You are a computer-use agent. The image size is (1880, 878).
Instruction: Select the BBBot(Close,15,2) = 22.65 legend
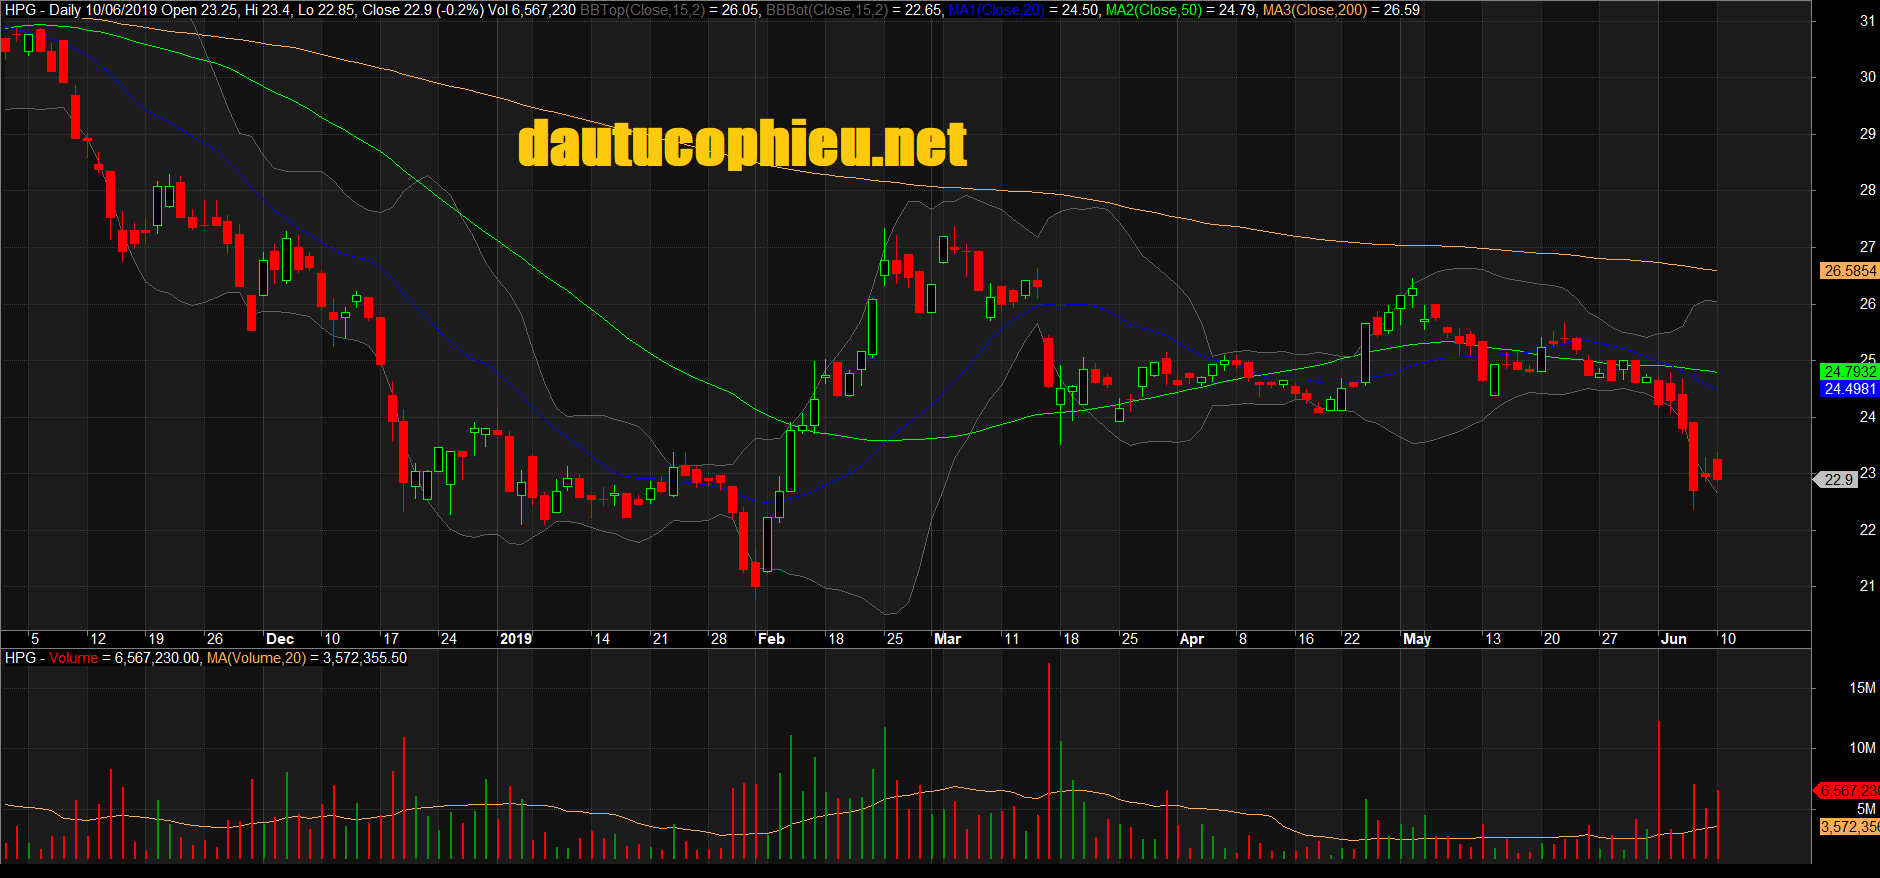854,10
